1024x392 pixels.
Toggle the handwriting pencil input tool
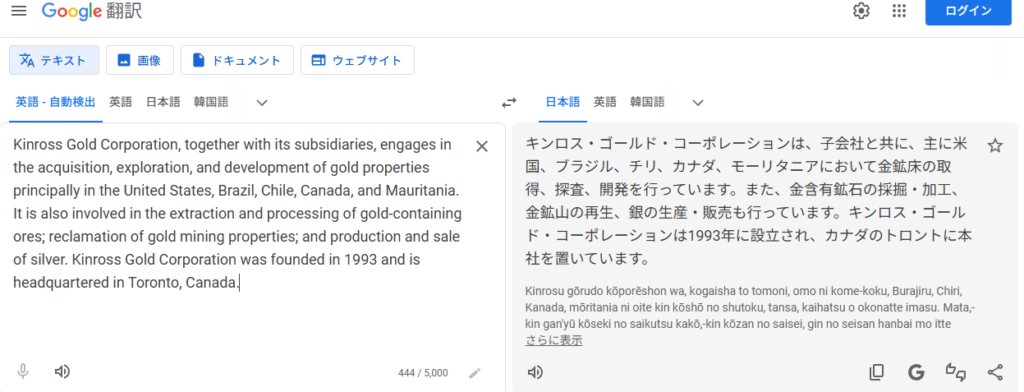tap(475, 373)
